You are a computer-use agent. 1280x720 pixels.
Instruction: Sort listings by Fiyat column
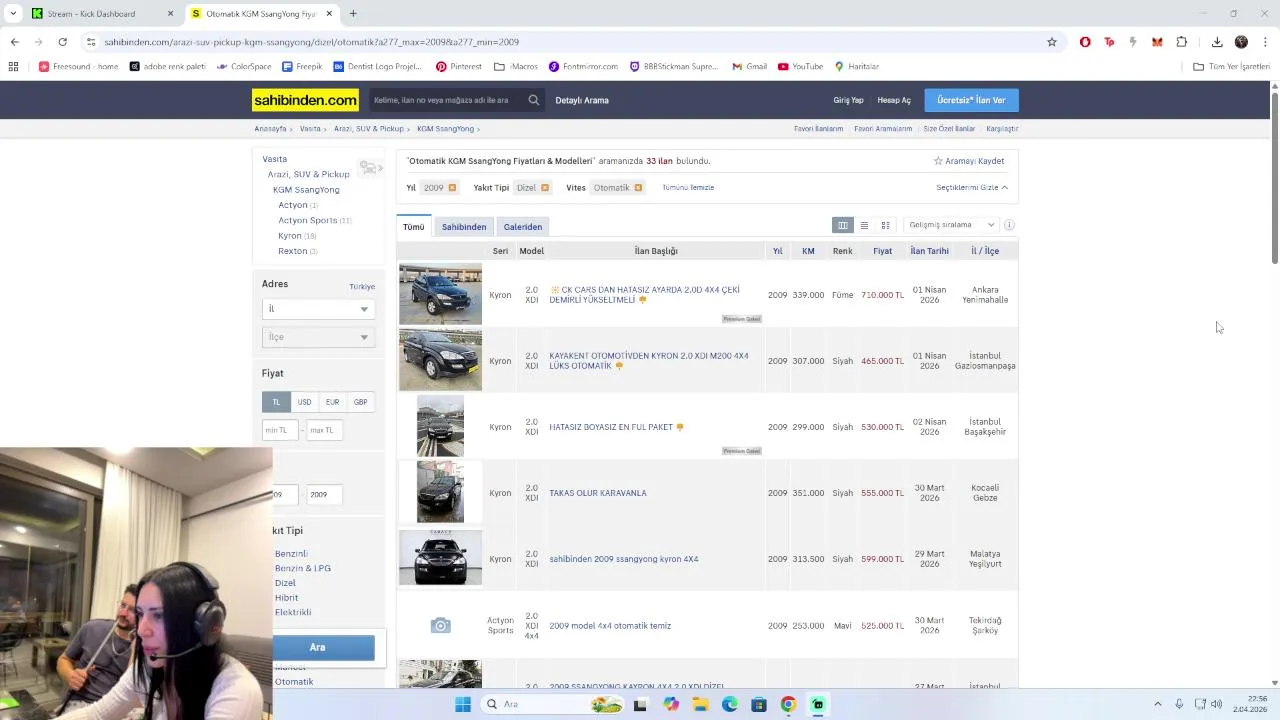tap(882, 251)
